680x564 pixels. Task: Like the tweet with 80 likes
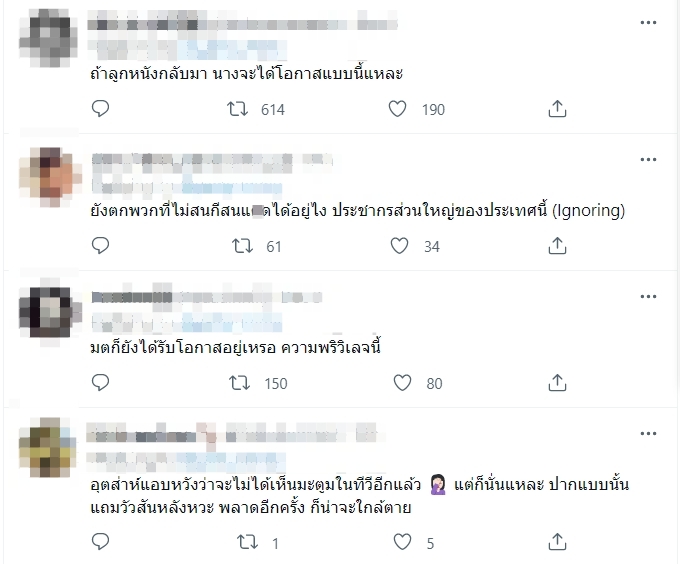(402, 383)
